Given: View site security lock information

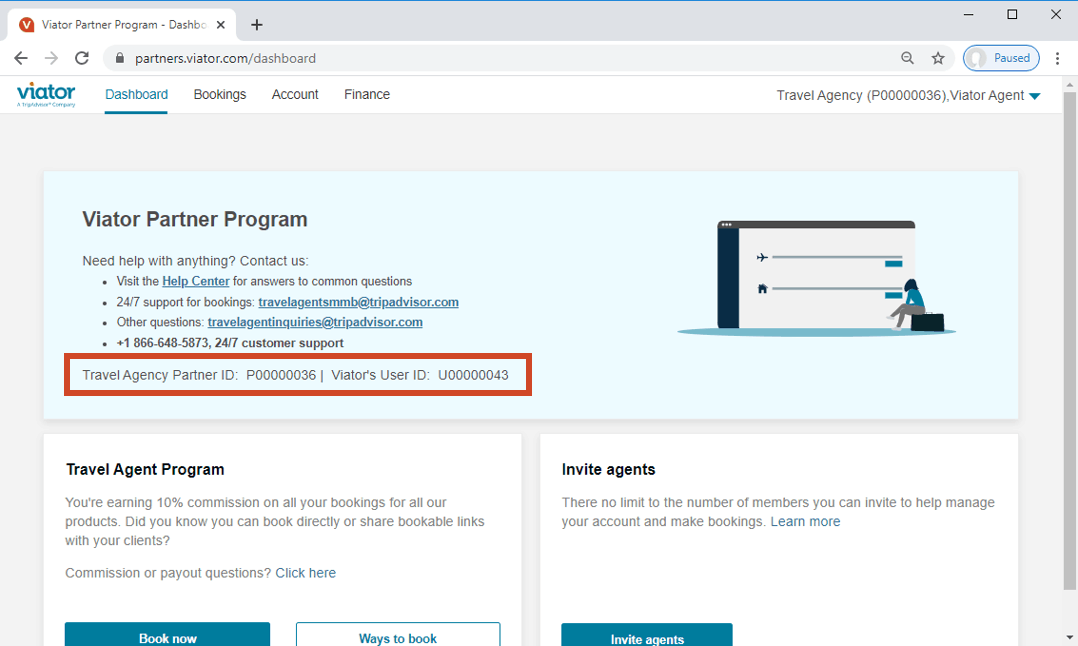Looking at the screenshot, I should point(120,58).
